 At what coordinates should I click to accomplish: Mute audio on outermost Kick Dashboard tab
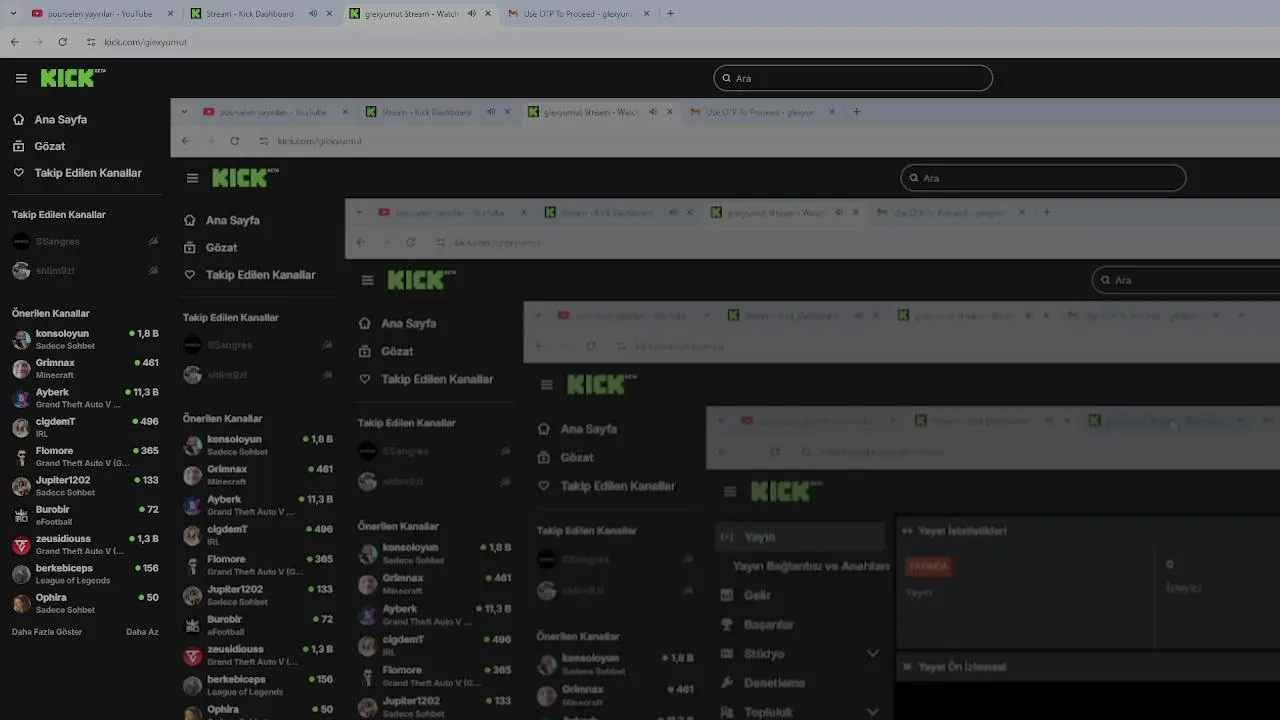313,14
